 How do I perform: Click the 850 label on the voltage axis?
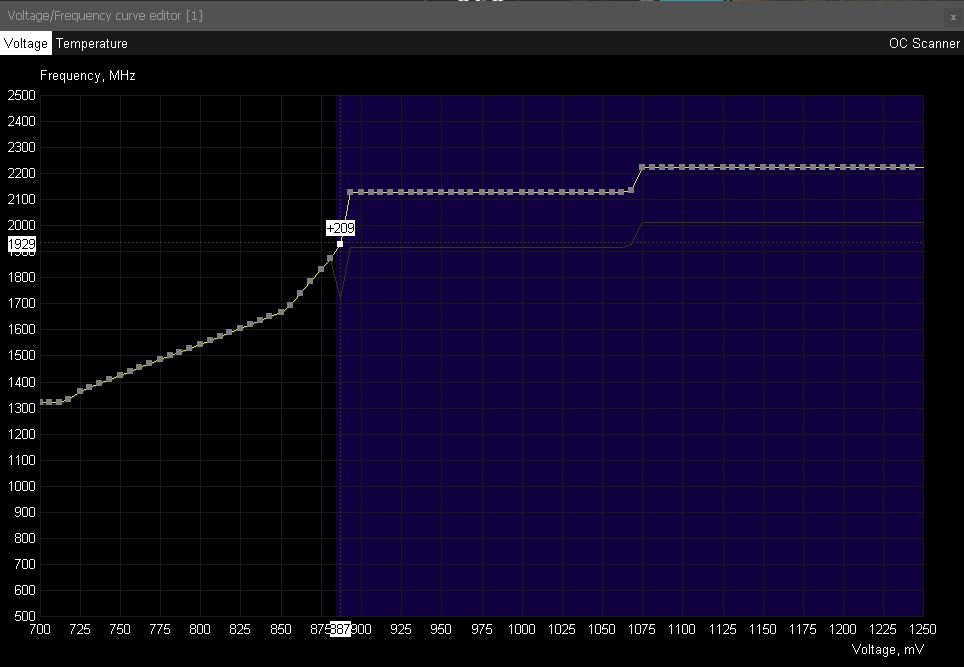[x=281, y=629]
